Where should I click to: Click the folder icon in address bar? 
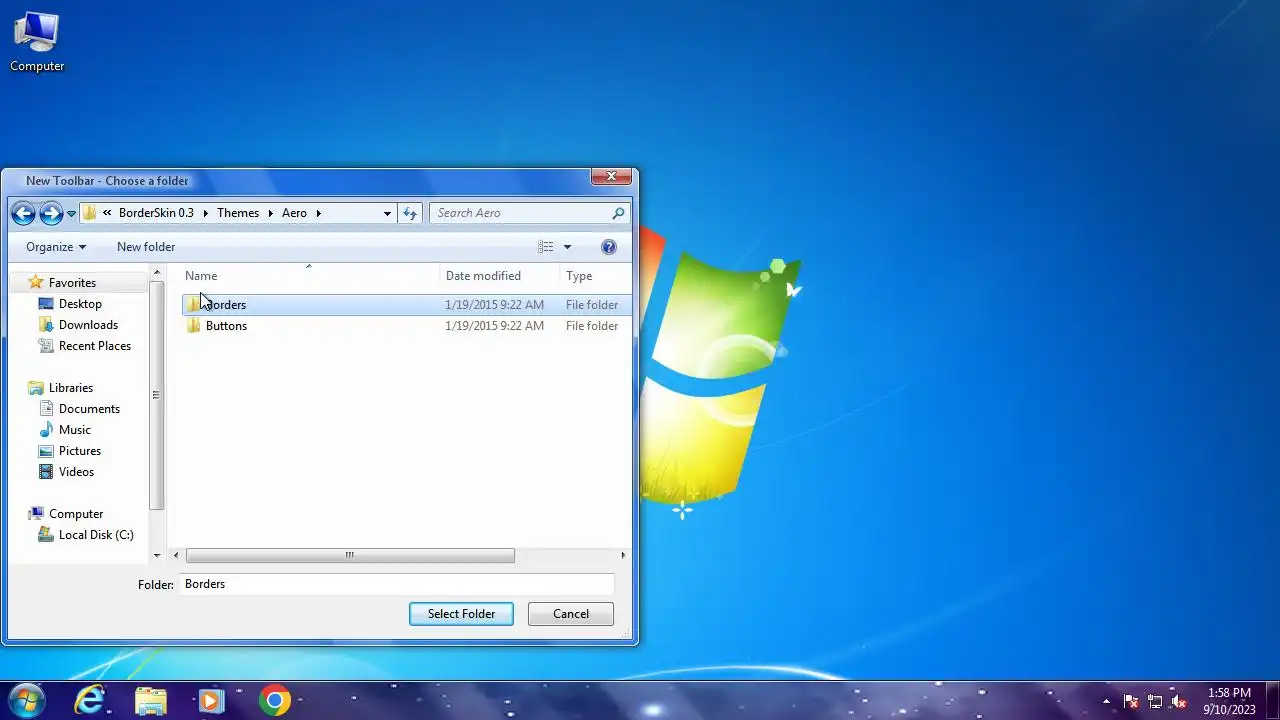click(x=90, y=213)
